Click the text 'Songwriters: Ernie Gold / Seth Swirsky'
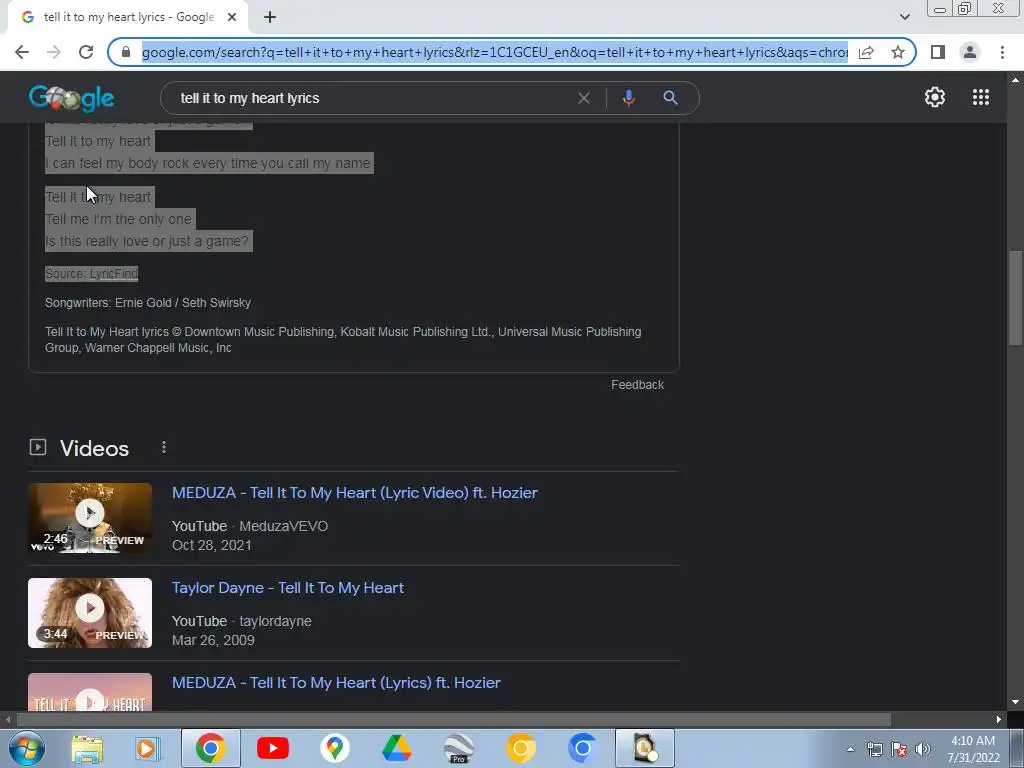This screenshot has height=768, width=1024. pos(148,303)
